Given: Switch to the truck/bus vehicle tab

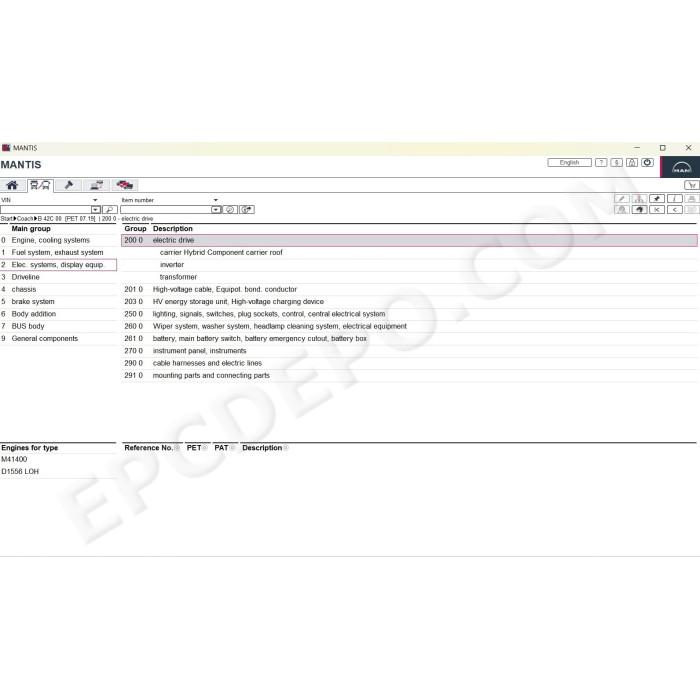Looking at the screenshot, I should click(40, 185).
